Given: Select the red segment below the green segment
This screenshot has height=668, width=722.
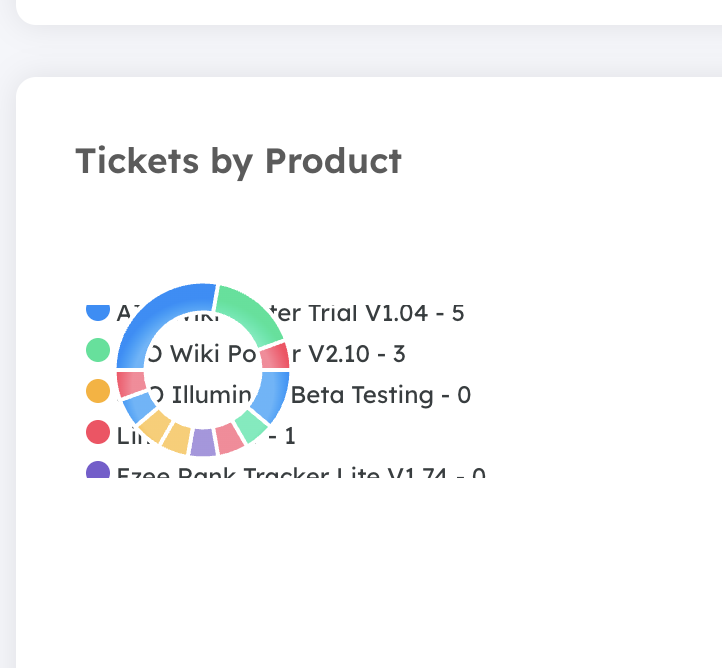Looking at the screenshot, I should [276, 356].
